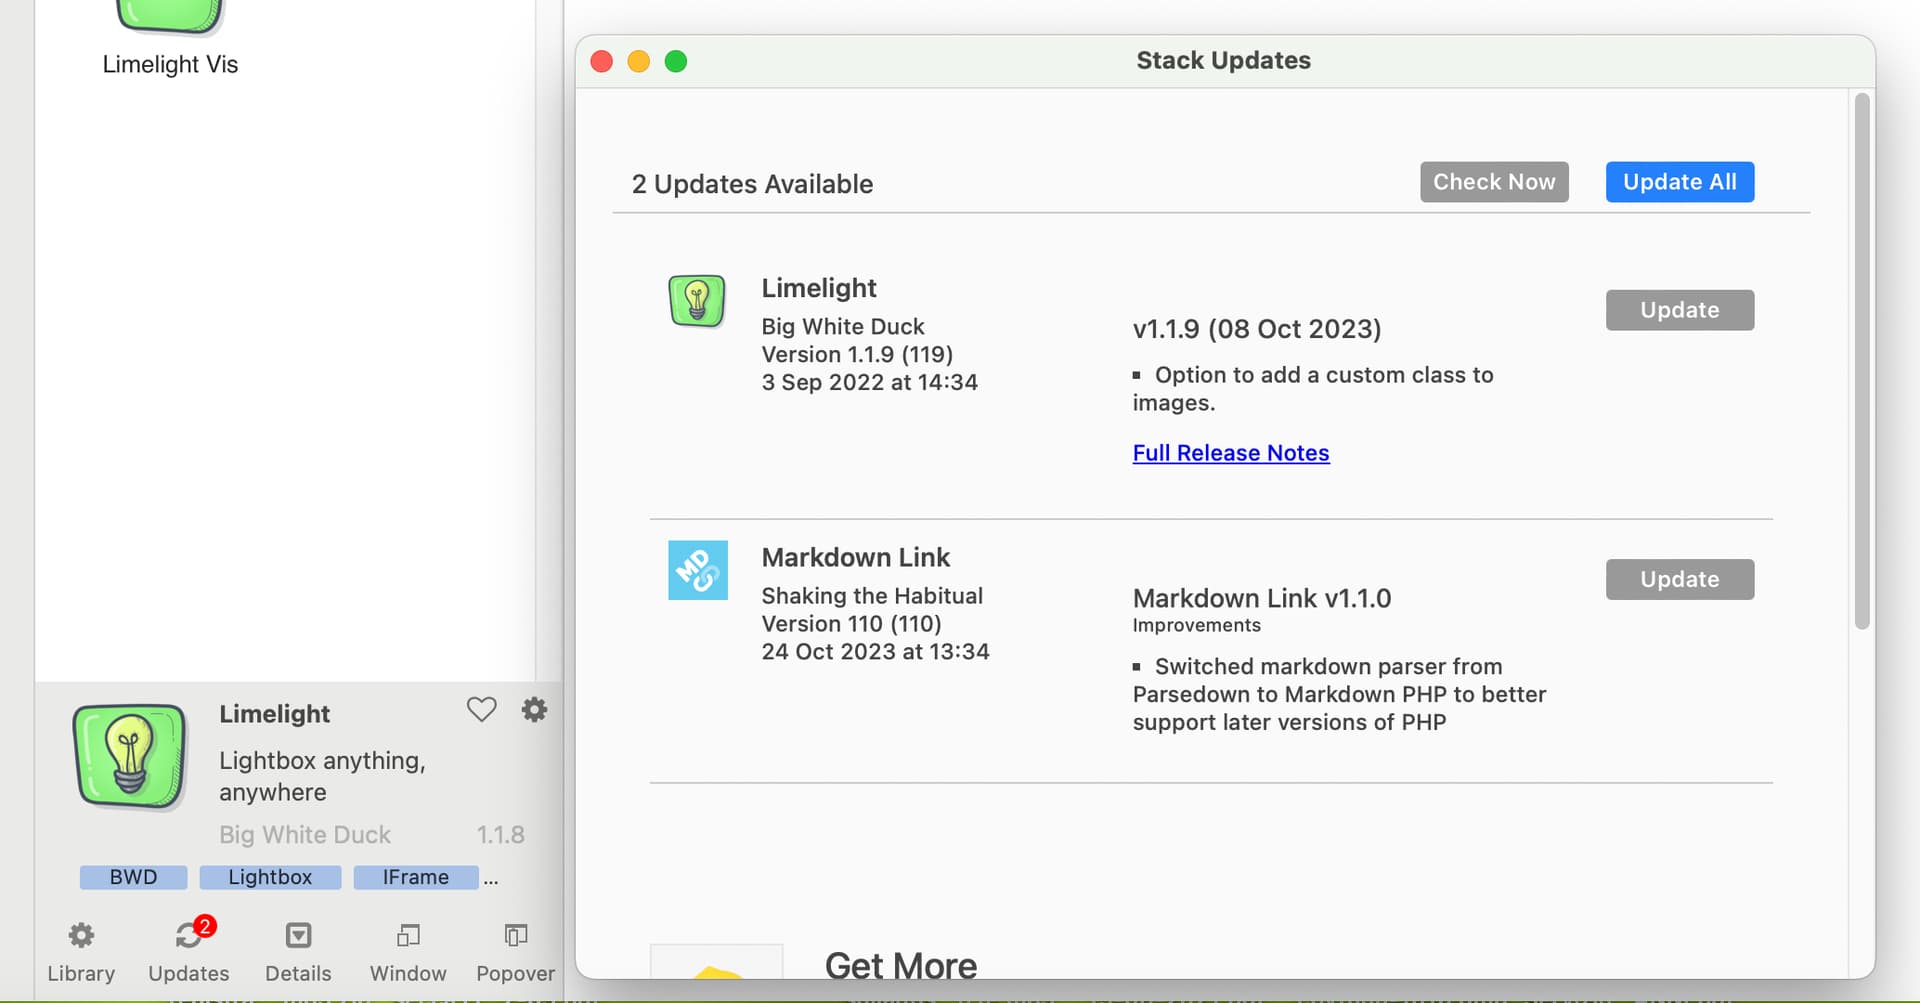Click 'Markdown Link v1.1.0' text
The width and height of the screenshot is (1920, 1003).
click(1262, 598)
